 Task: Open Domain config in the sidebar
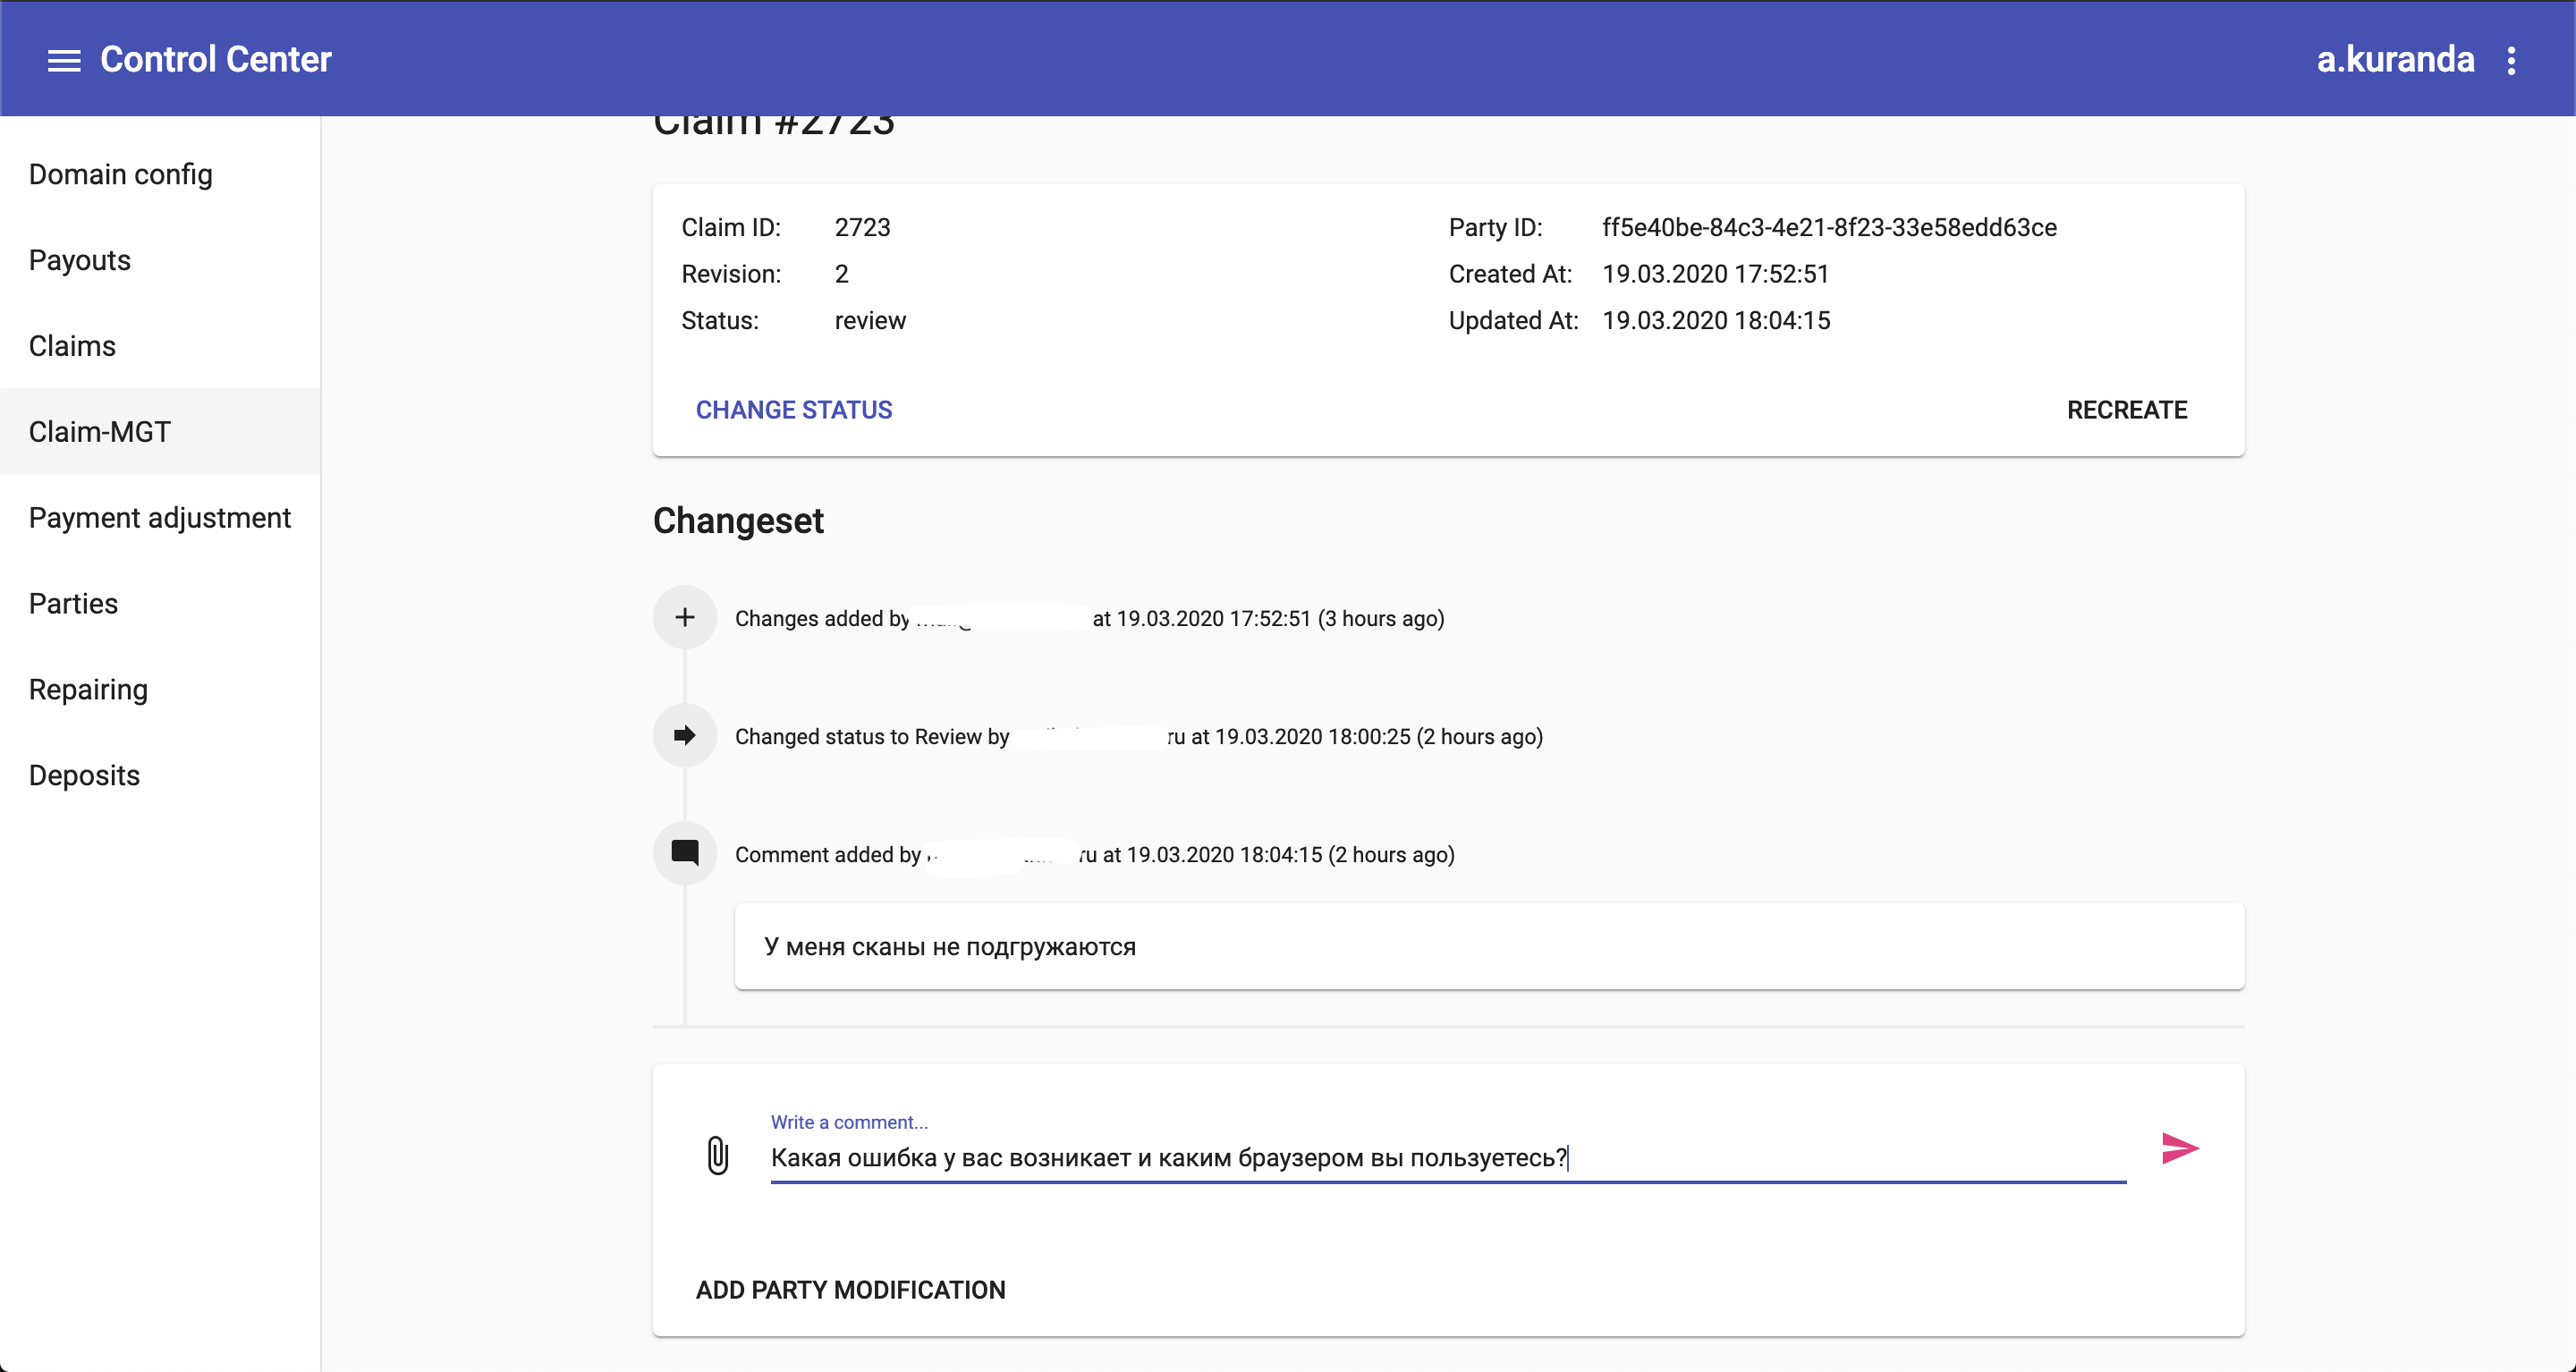pyautogui.click(x=160, y=174)
